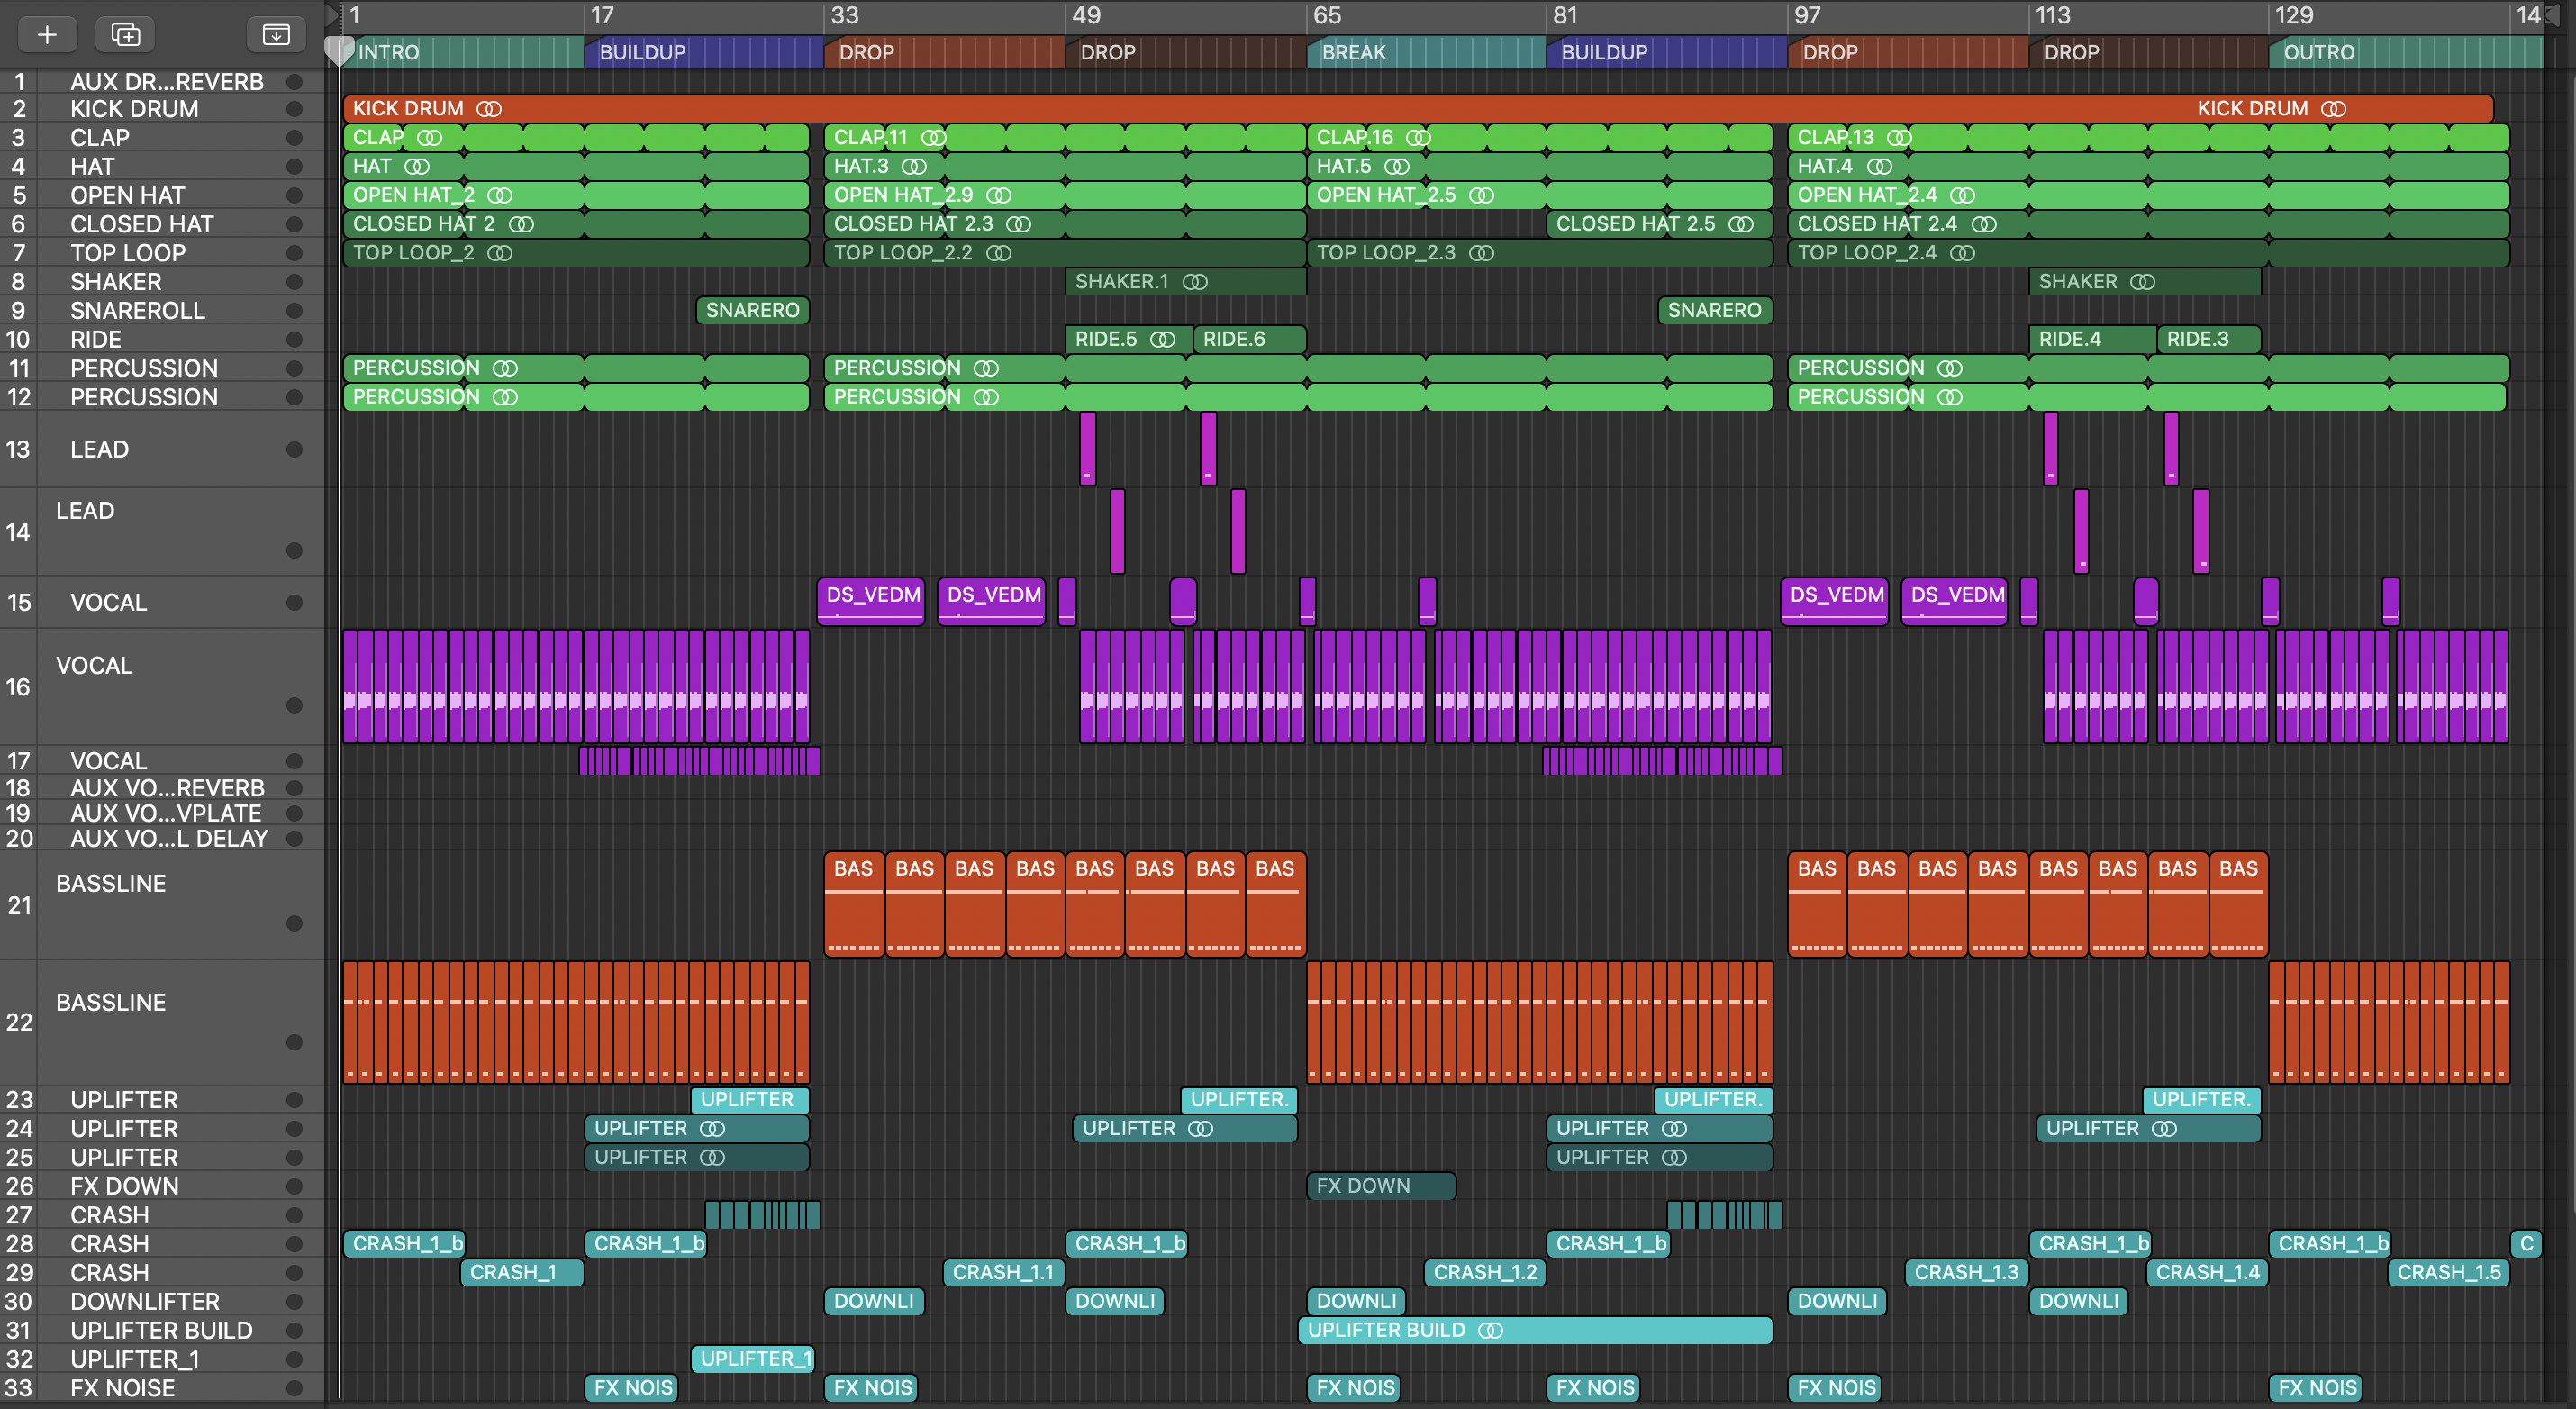Screen dimensions: 2576x1409
Task: Click the catch/import box-with-arrow button
Action: [275, 34]
